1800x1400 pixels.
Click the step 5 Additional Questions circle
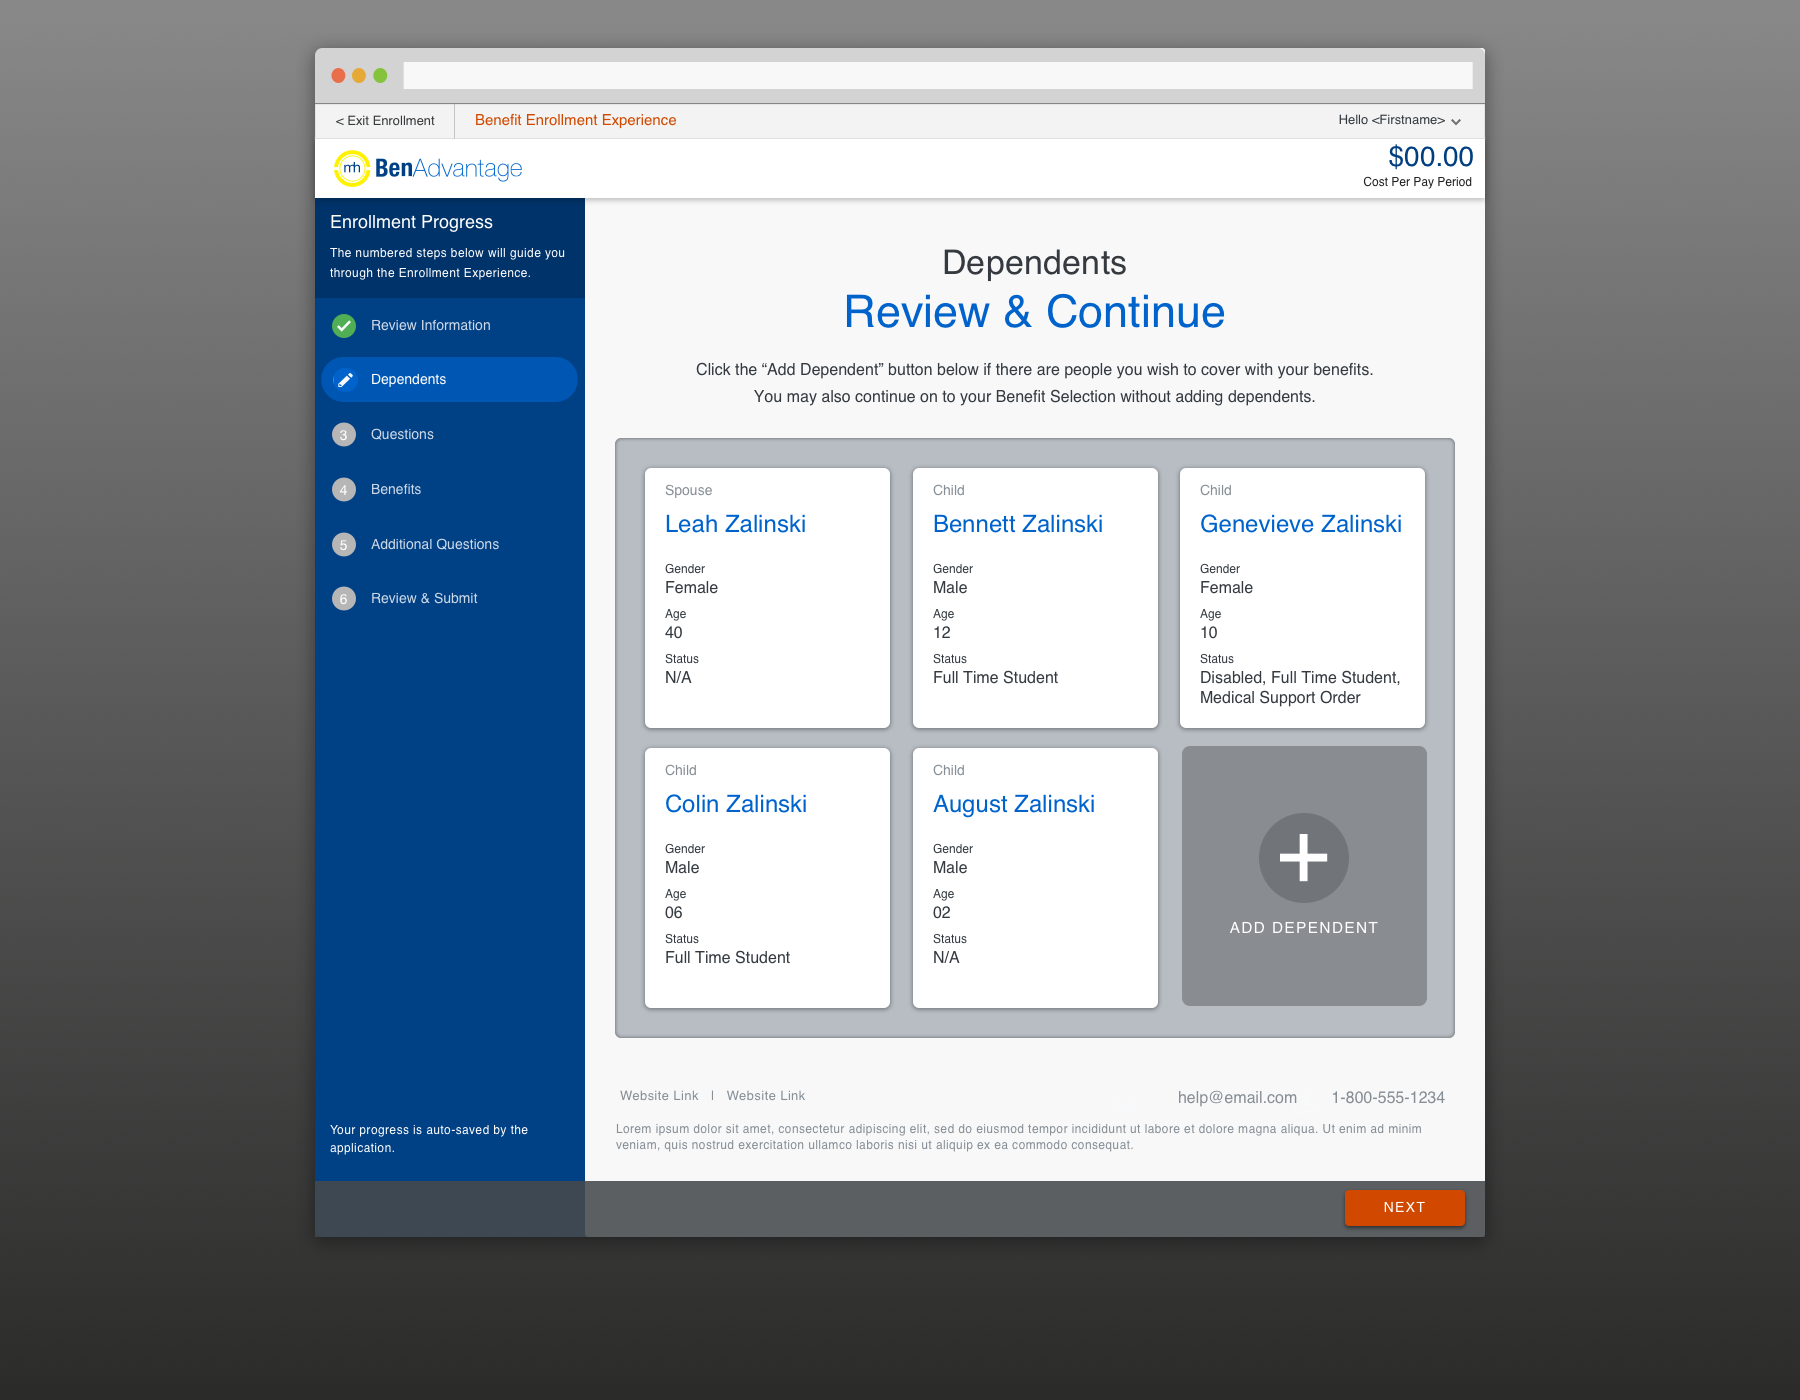344,545
